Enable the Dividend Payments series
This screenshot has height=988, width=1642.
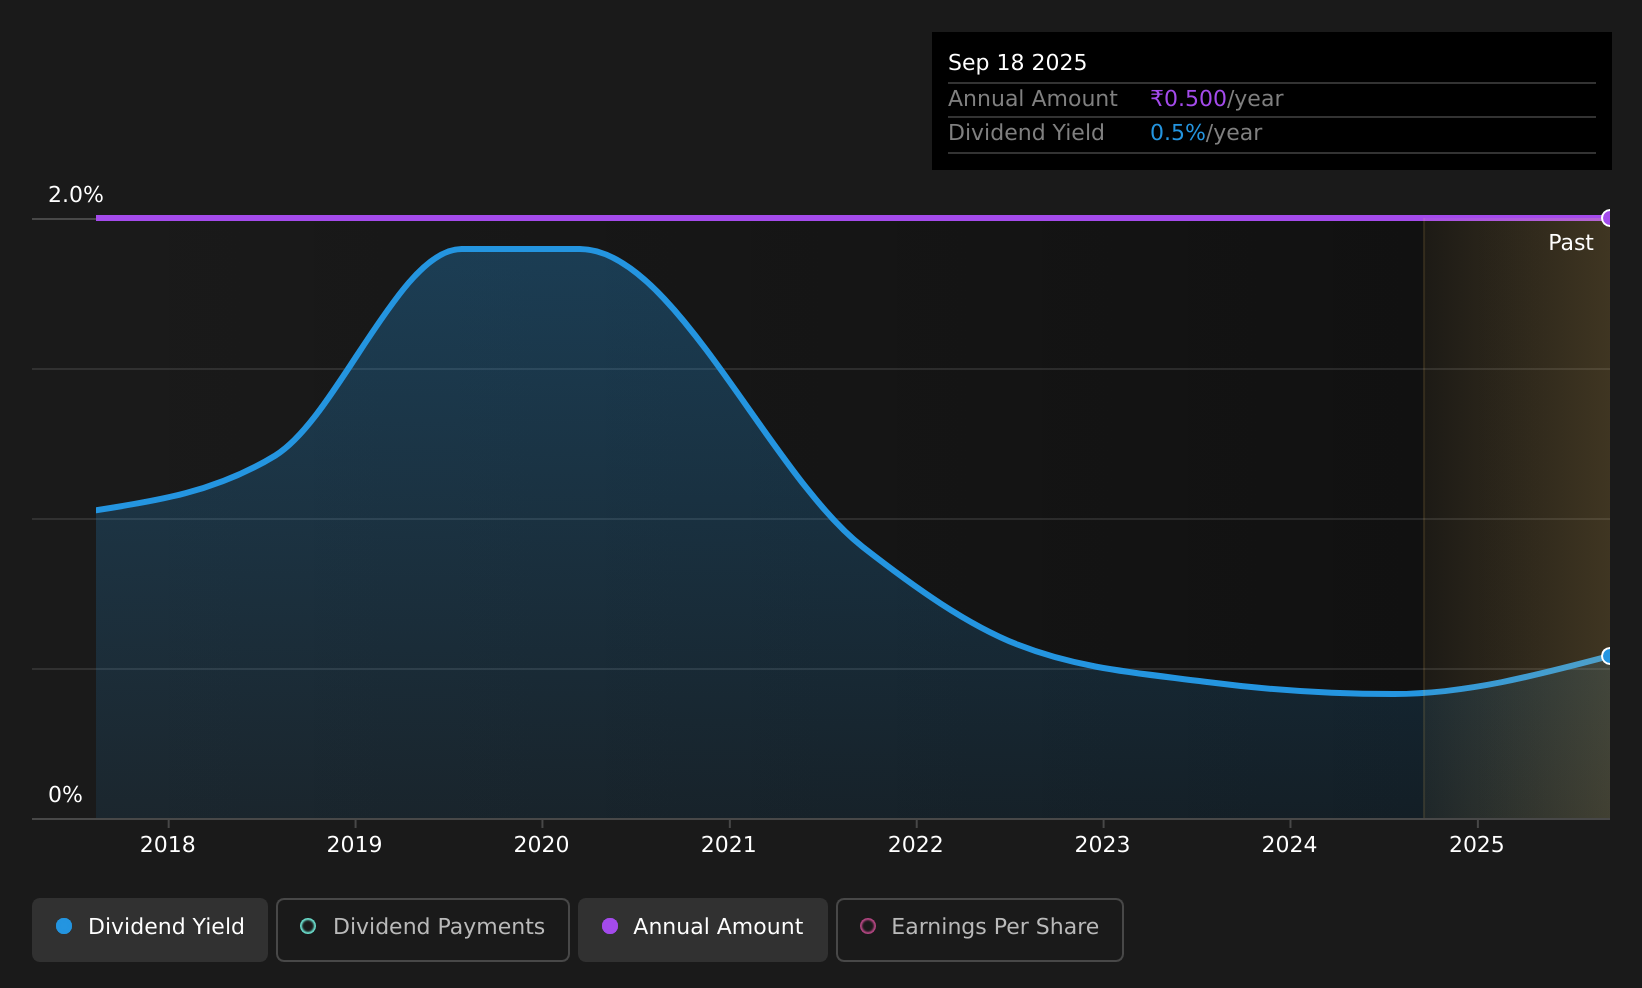[x=423, y=929]
